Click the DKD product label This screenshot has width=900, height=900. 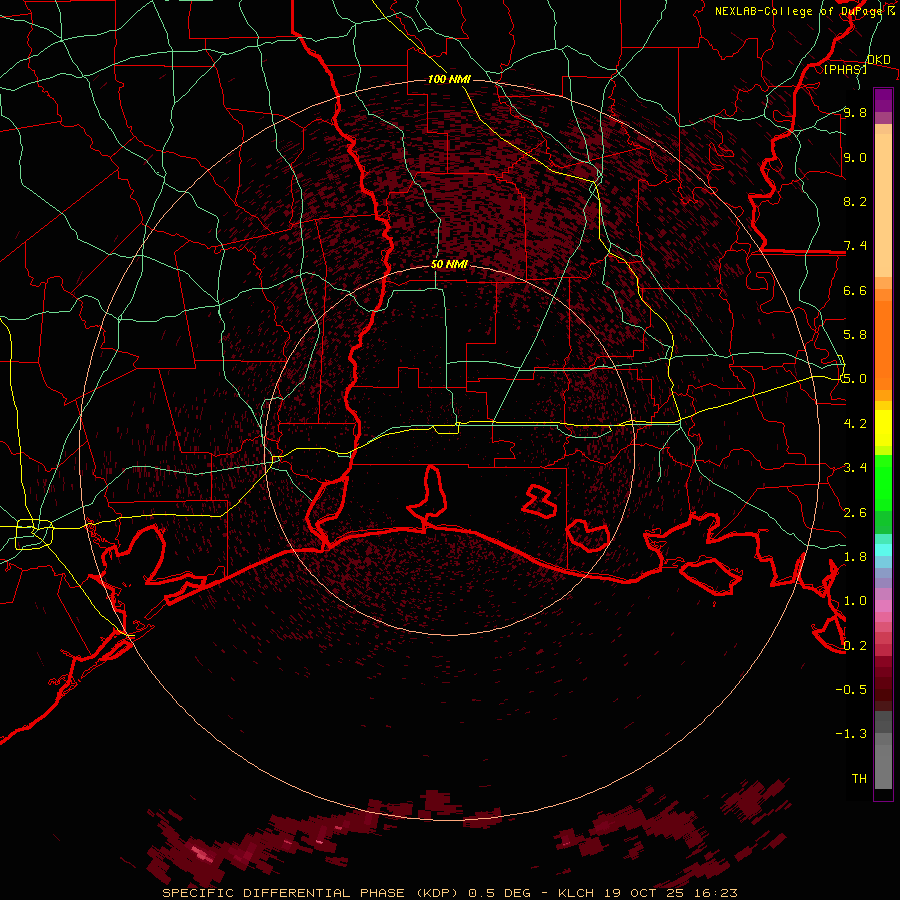click(x=878, y=59)
